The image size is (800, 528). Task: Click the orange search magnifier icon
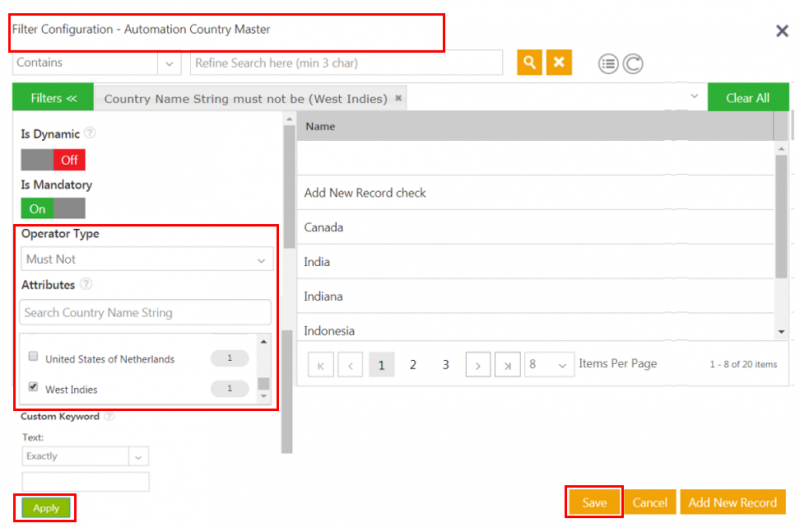(x=529, y=62)
